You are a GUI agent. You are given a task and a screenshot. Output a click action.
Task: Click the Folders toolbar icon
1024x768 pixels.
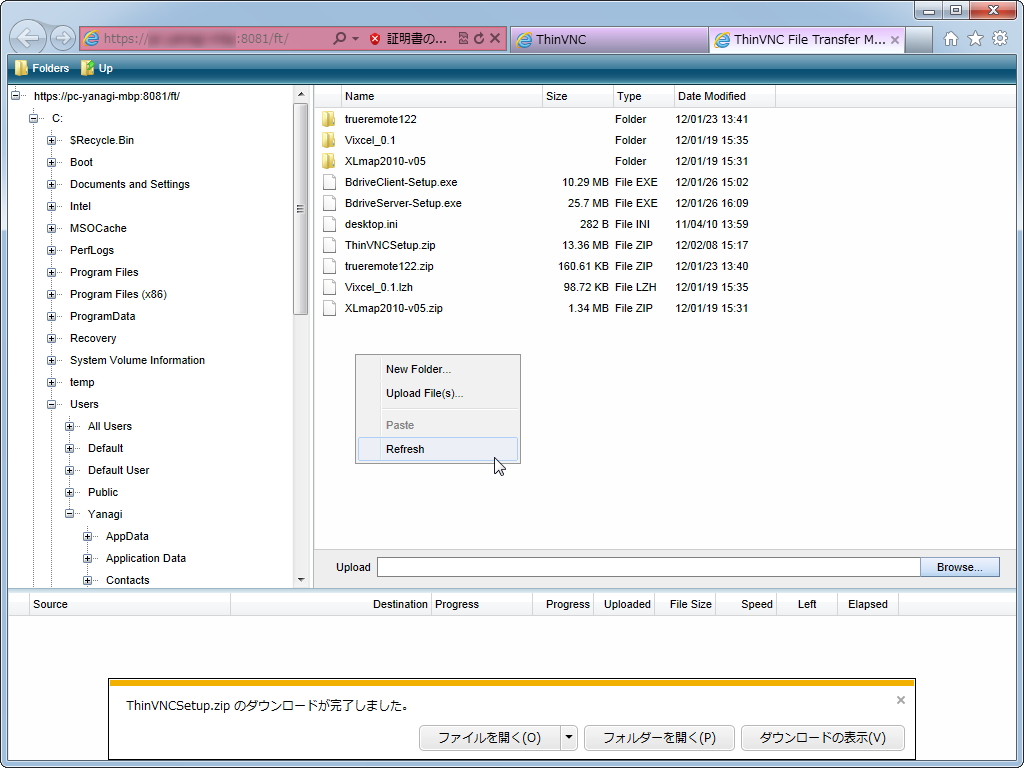click(21, 68)
